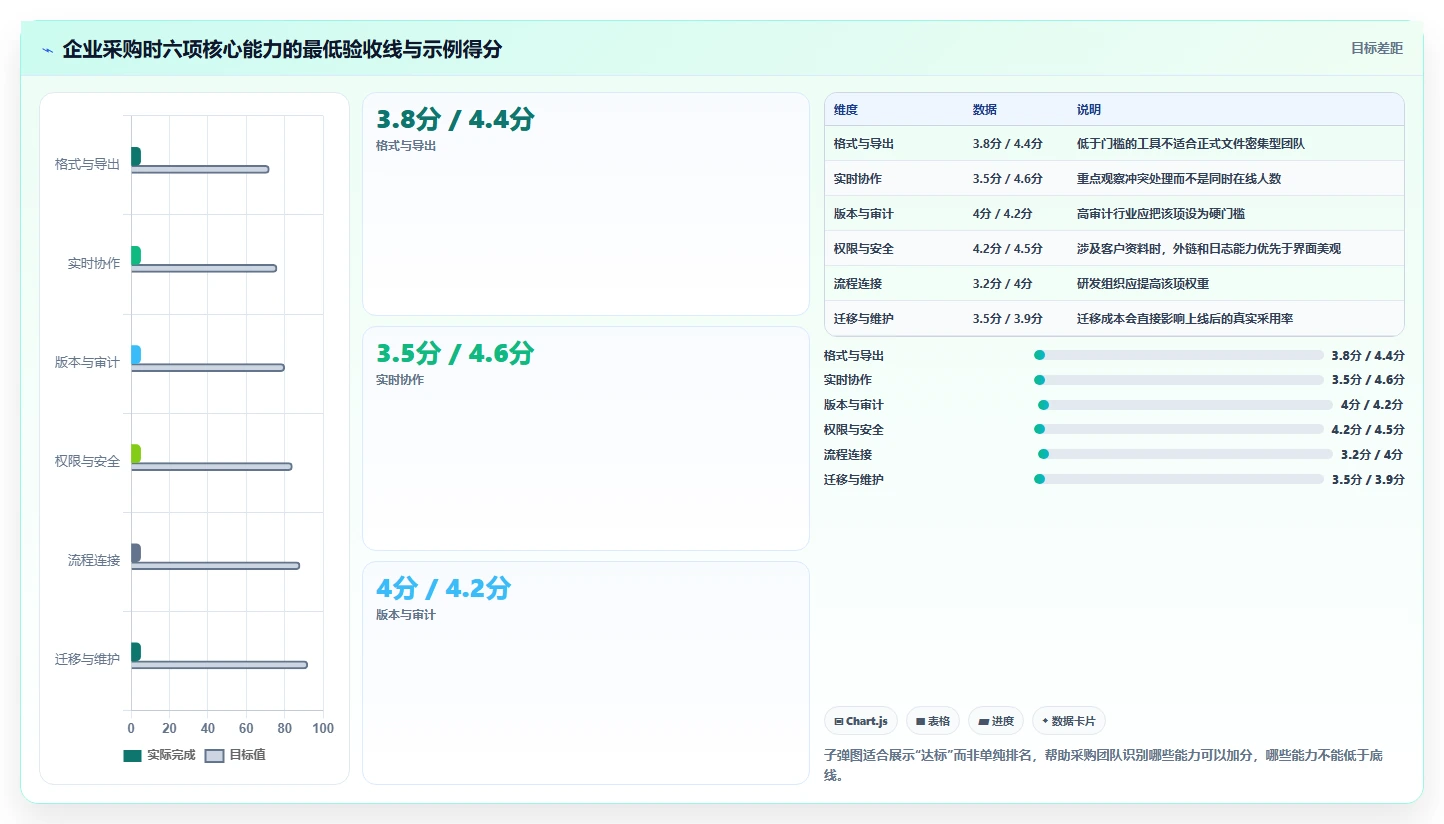Click 迁移与维护 in the table's 维度 column
1444x824 pixels.
[x=864, y=319]
